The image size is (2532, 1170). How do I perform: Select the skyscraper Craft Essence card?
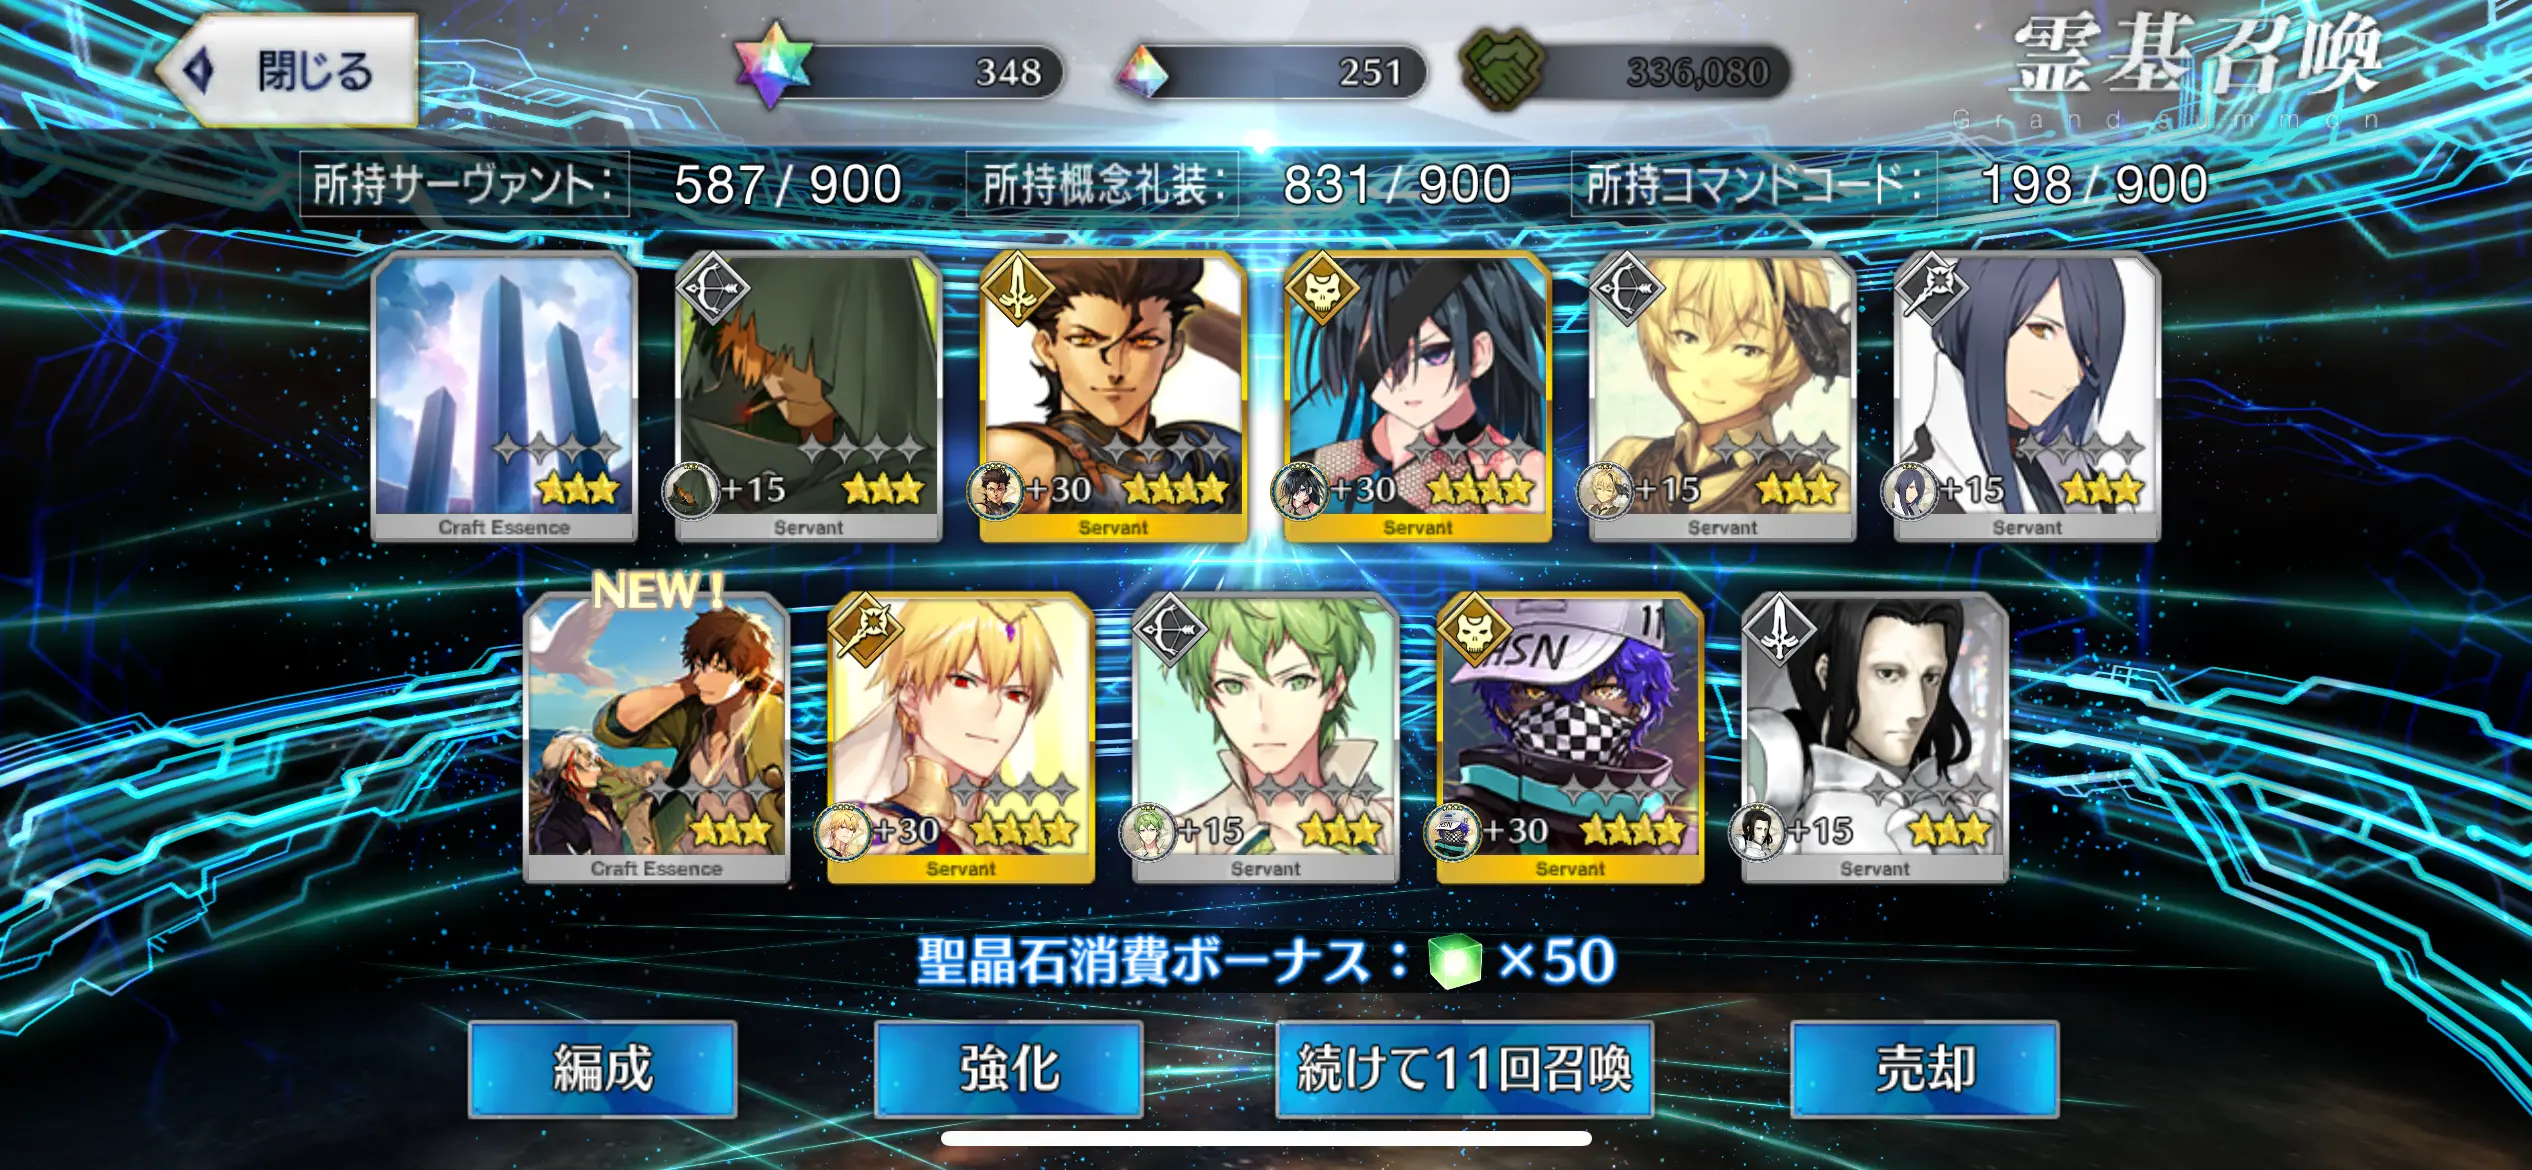click(504, 397)
